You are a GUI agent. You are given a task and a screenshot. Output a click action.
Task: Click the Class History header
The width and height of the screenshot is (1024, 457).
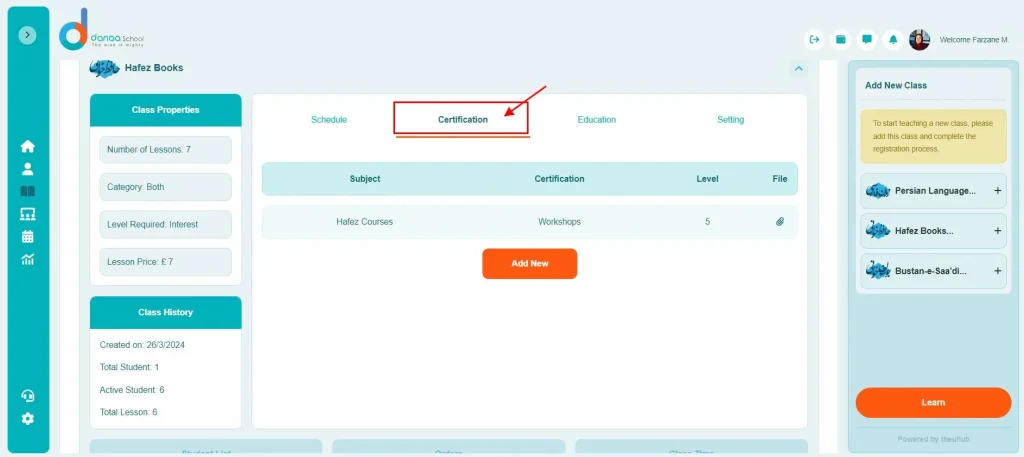pyautogui.click(x=165, y=312)
